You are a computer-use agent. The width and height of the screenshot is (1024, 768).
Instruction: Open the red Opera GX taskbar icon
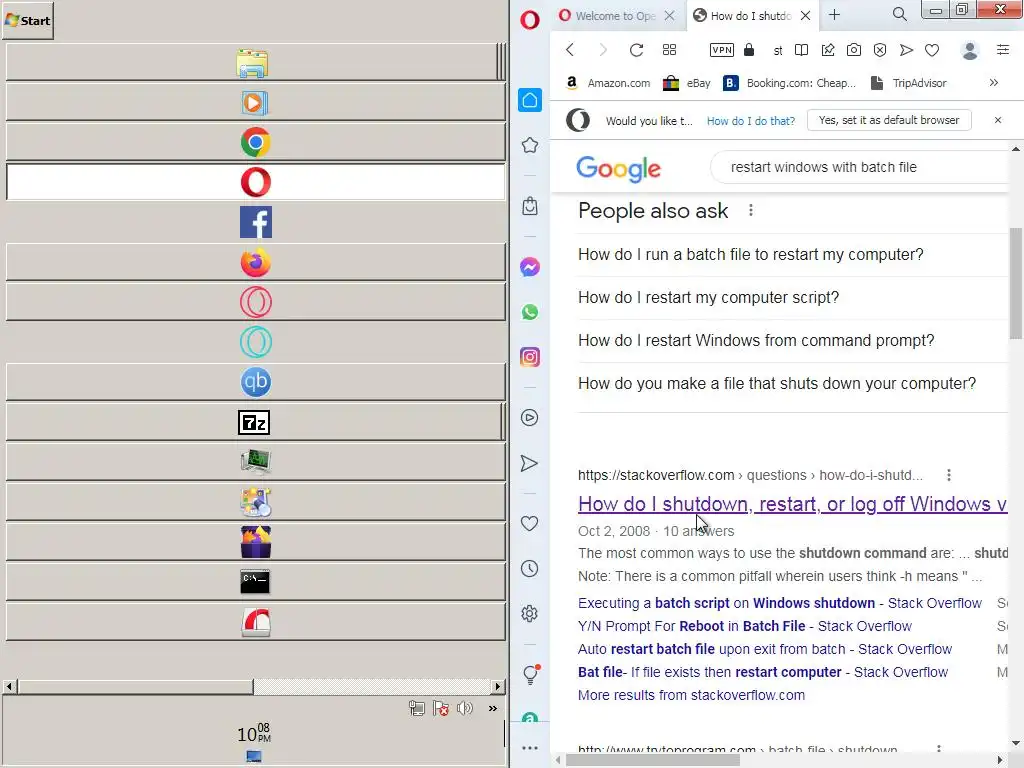click(x=255, y=302)
